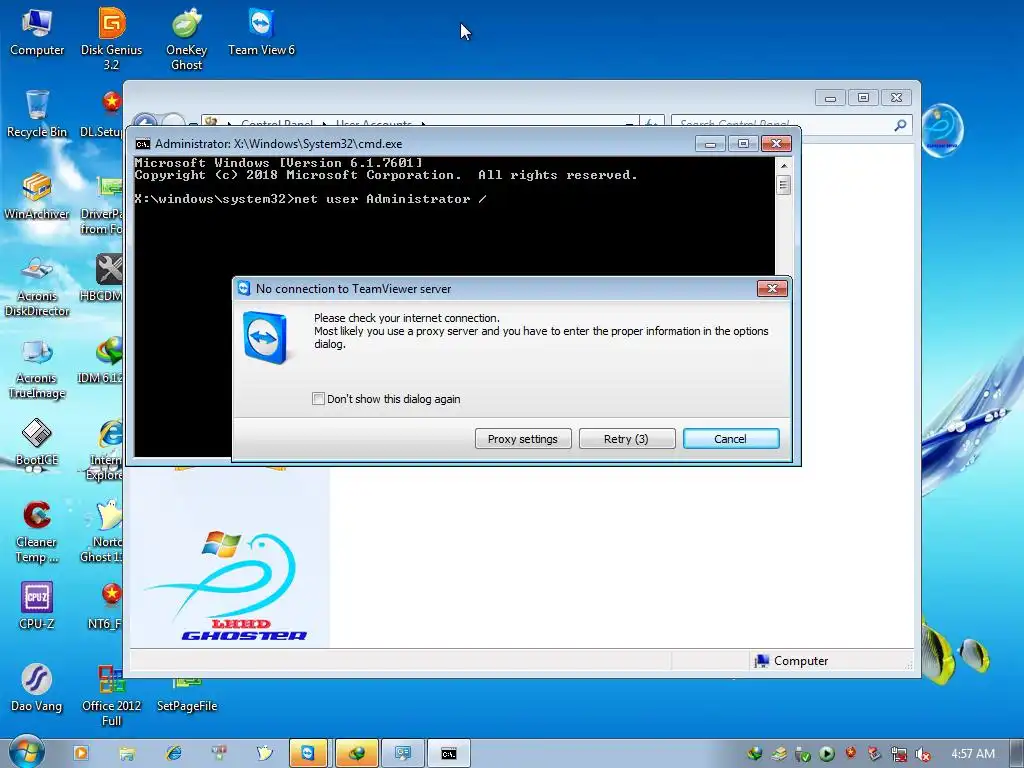Click the Control Panel search magnifier icon

901,125
